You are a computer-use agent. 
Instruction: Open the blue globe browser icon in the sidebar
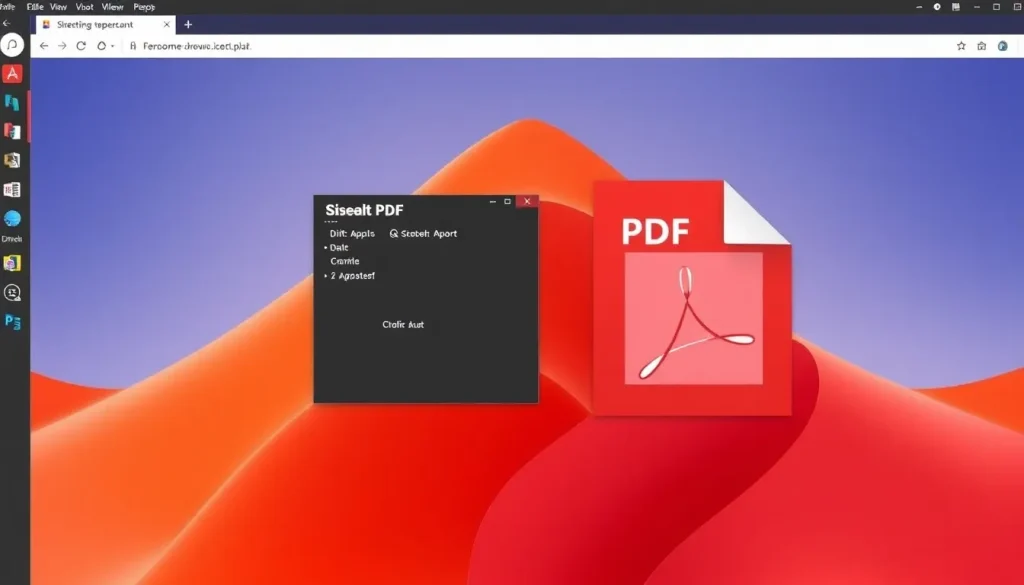click(x=12, y=219)
